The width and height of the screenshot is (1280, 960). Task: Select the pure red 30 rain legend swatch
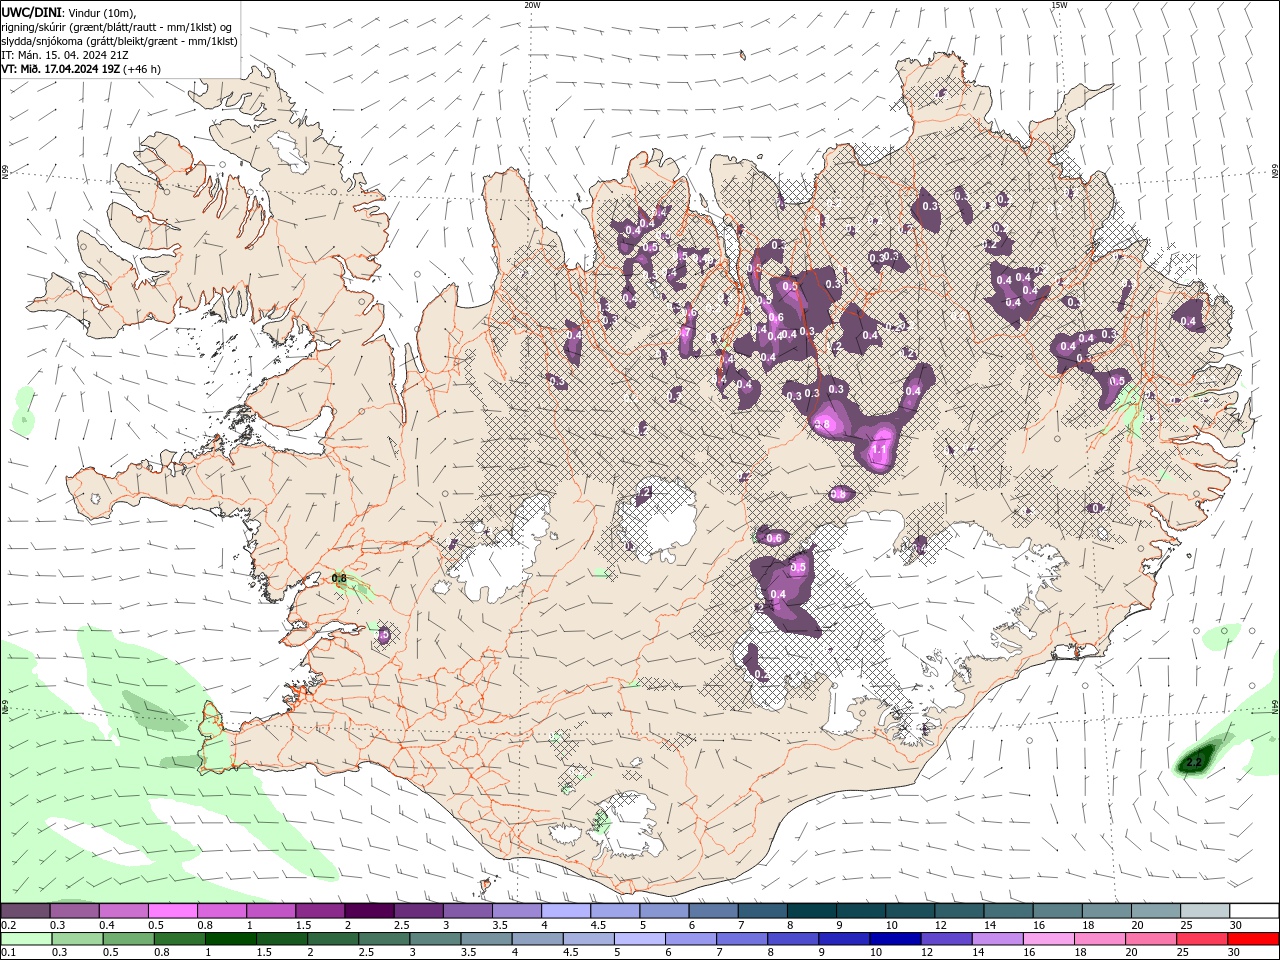click(x=1251, y=939)
